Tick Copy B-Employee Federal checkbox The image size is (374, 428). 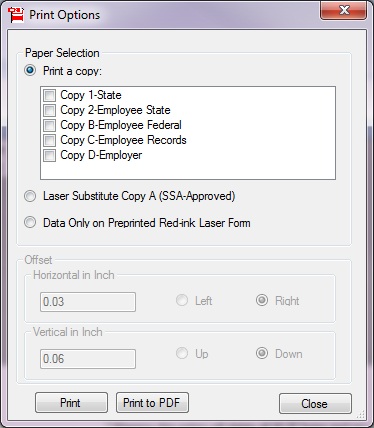point(49,126)
